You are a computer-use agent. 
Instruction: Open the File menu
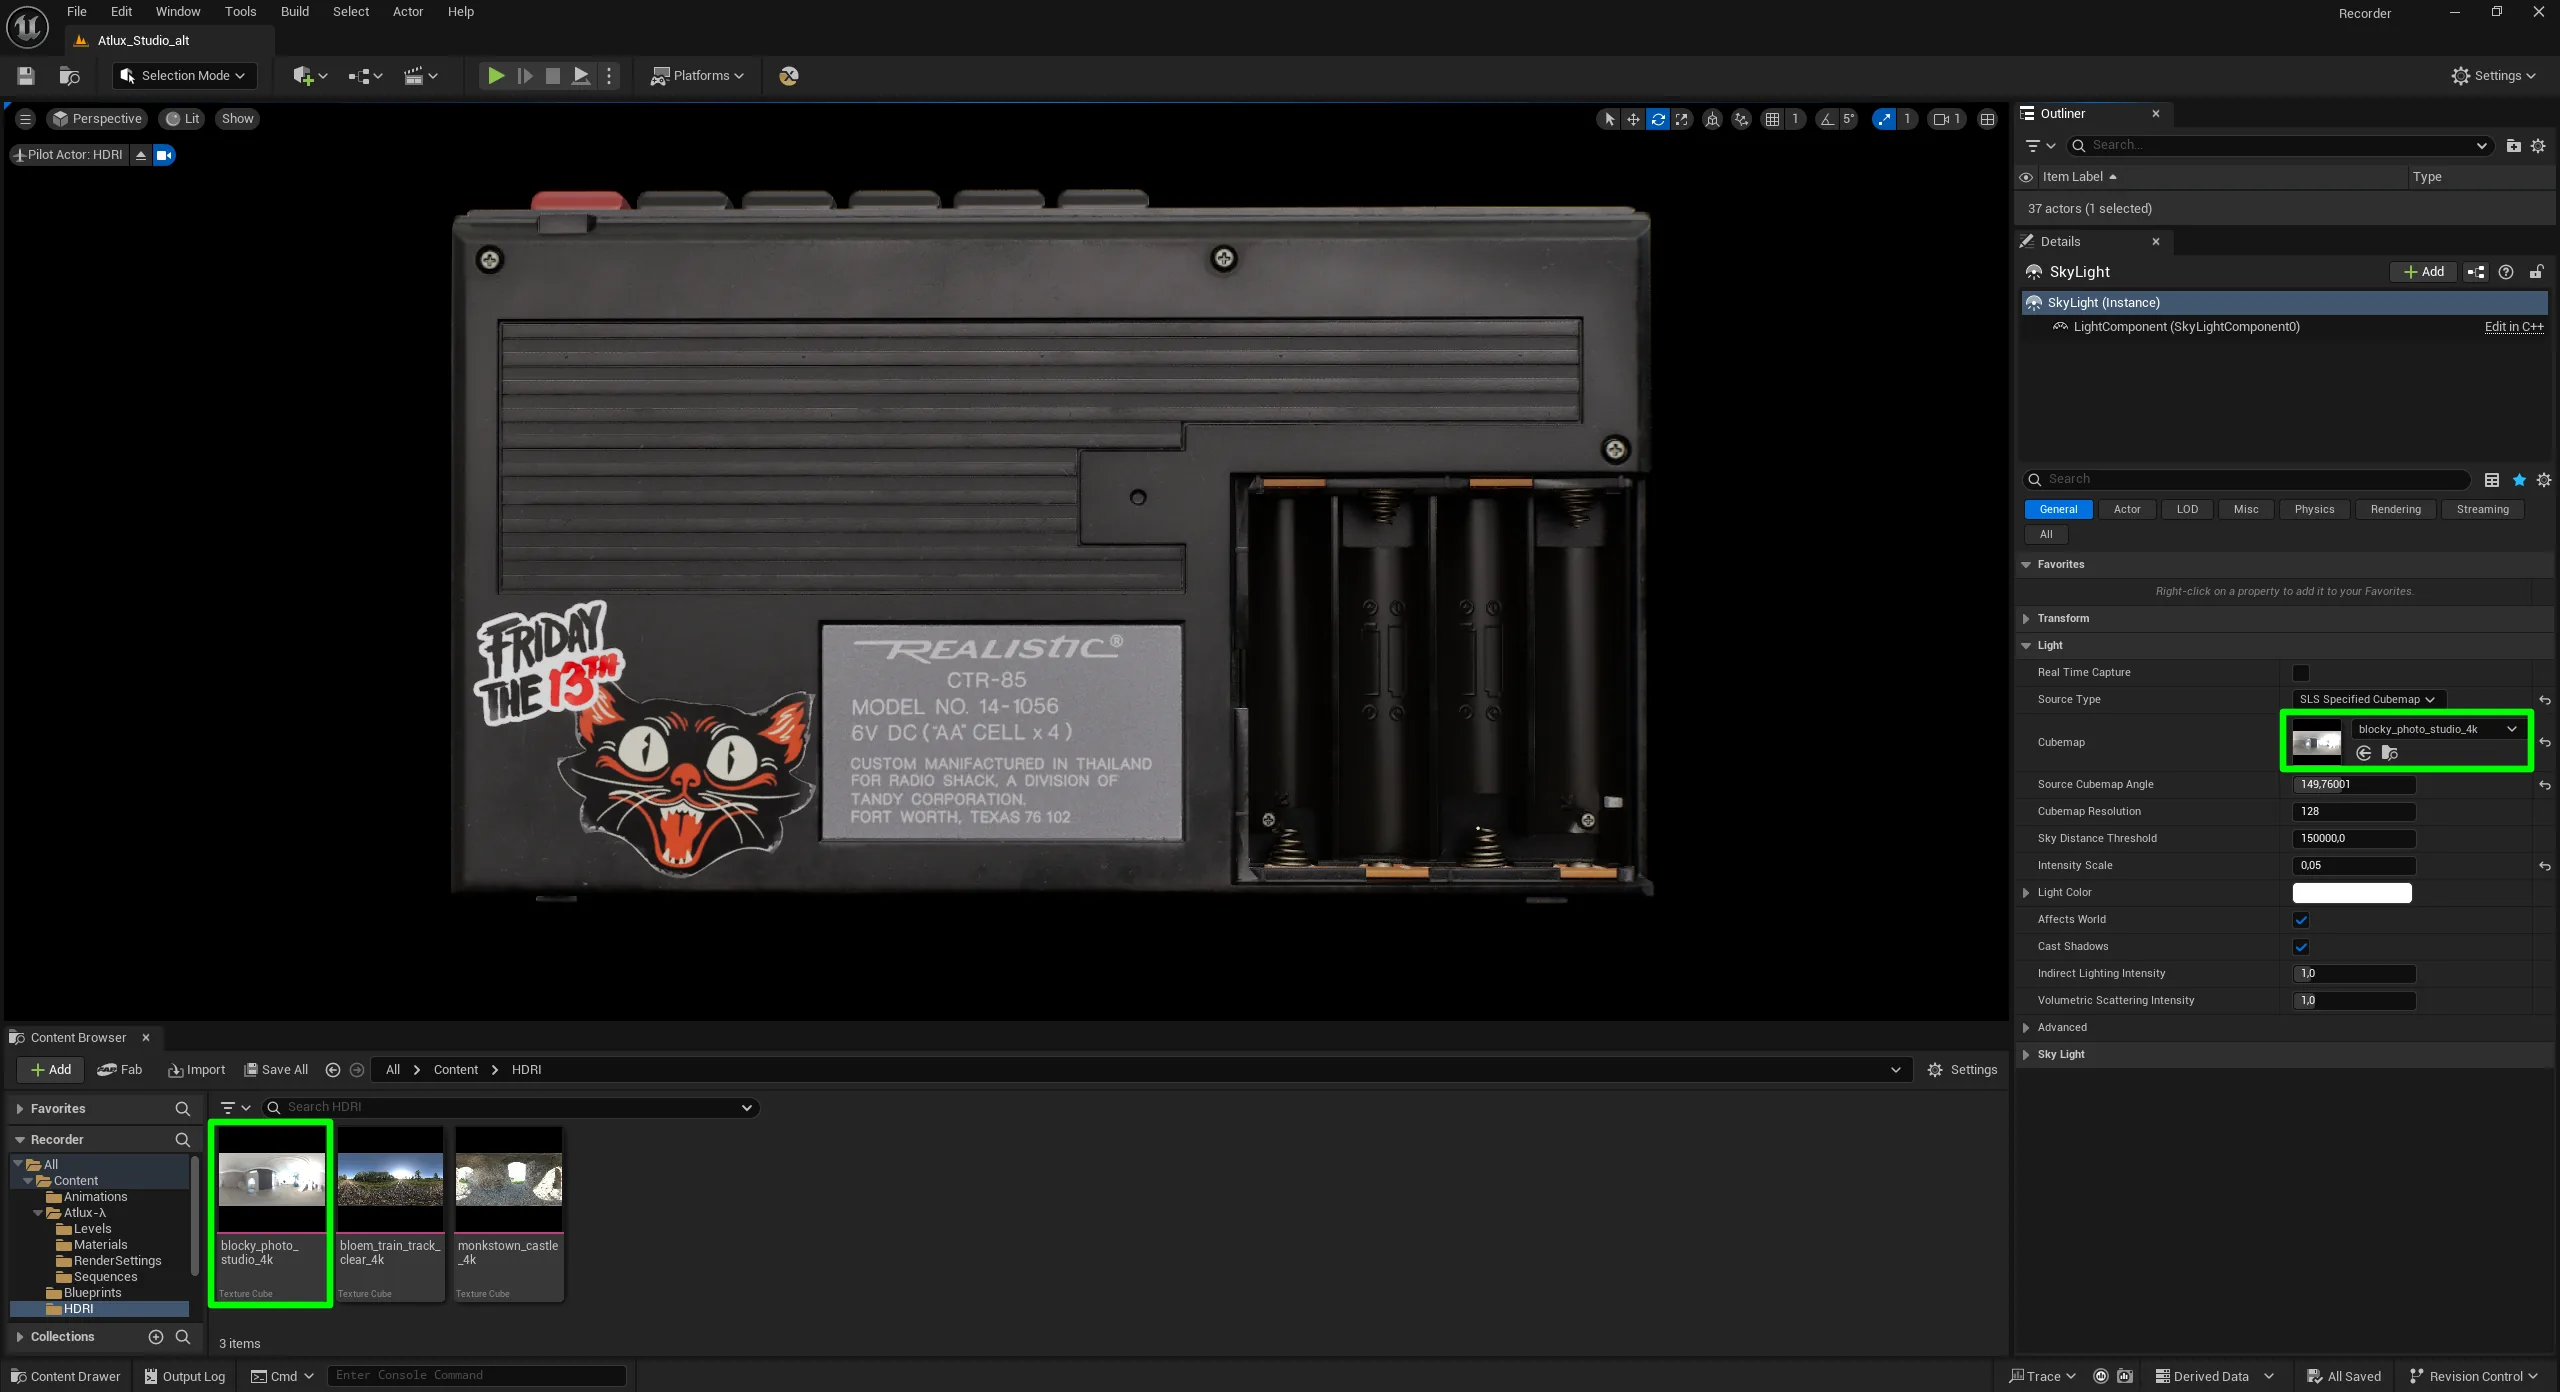(x=77, y=12)
